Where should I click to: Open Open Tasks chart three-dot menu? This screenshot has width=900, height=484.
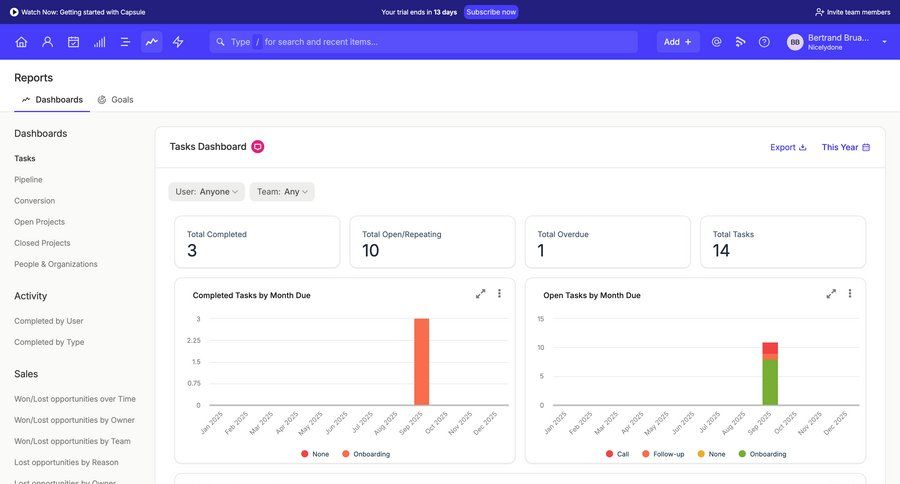pyautogui.click(x=850, y=294)
